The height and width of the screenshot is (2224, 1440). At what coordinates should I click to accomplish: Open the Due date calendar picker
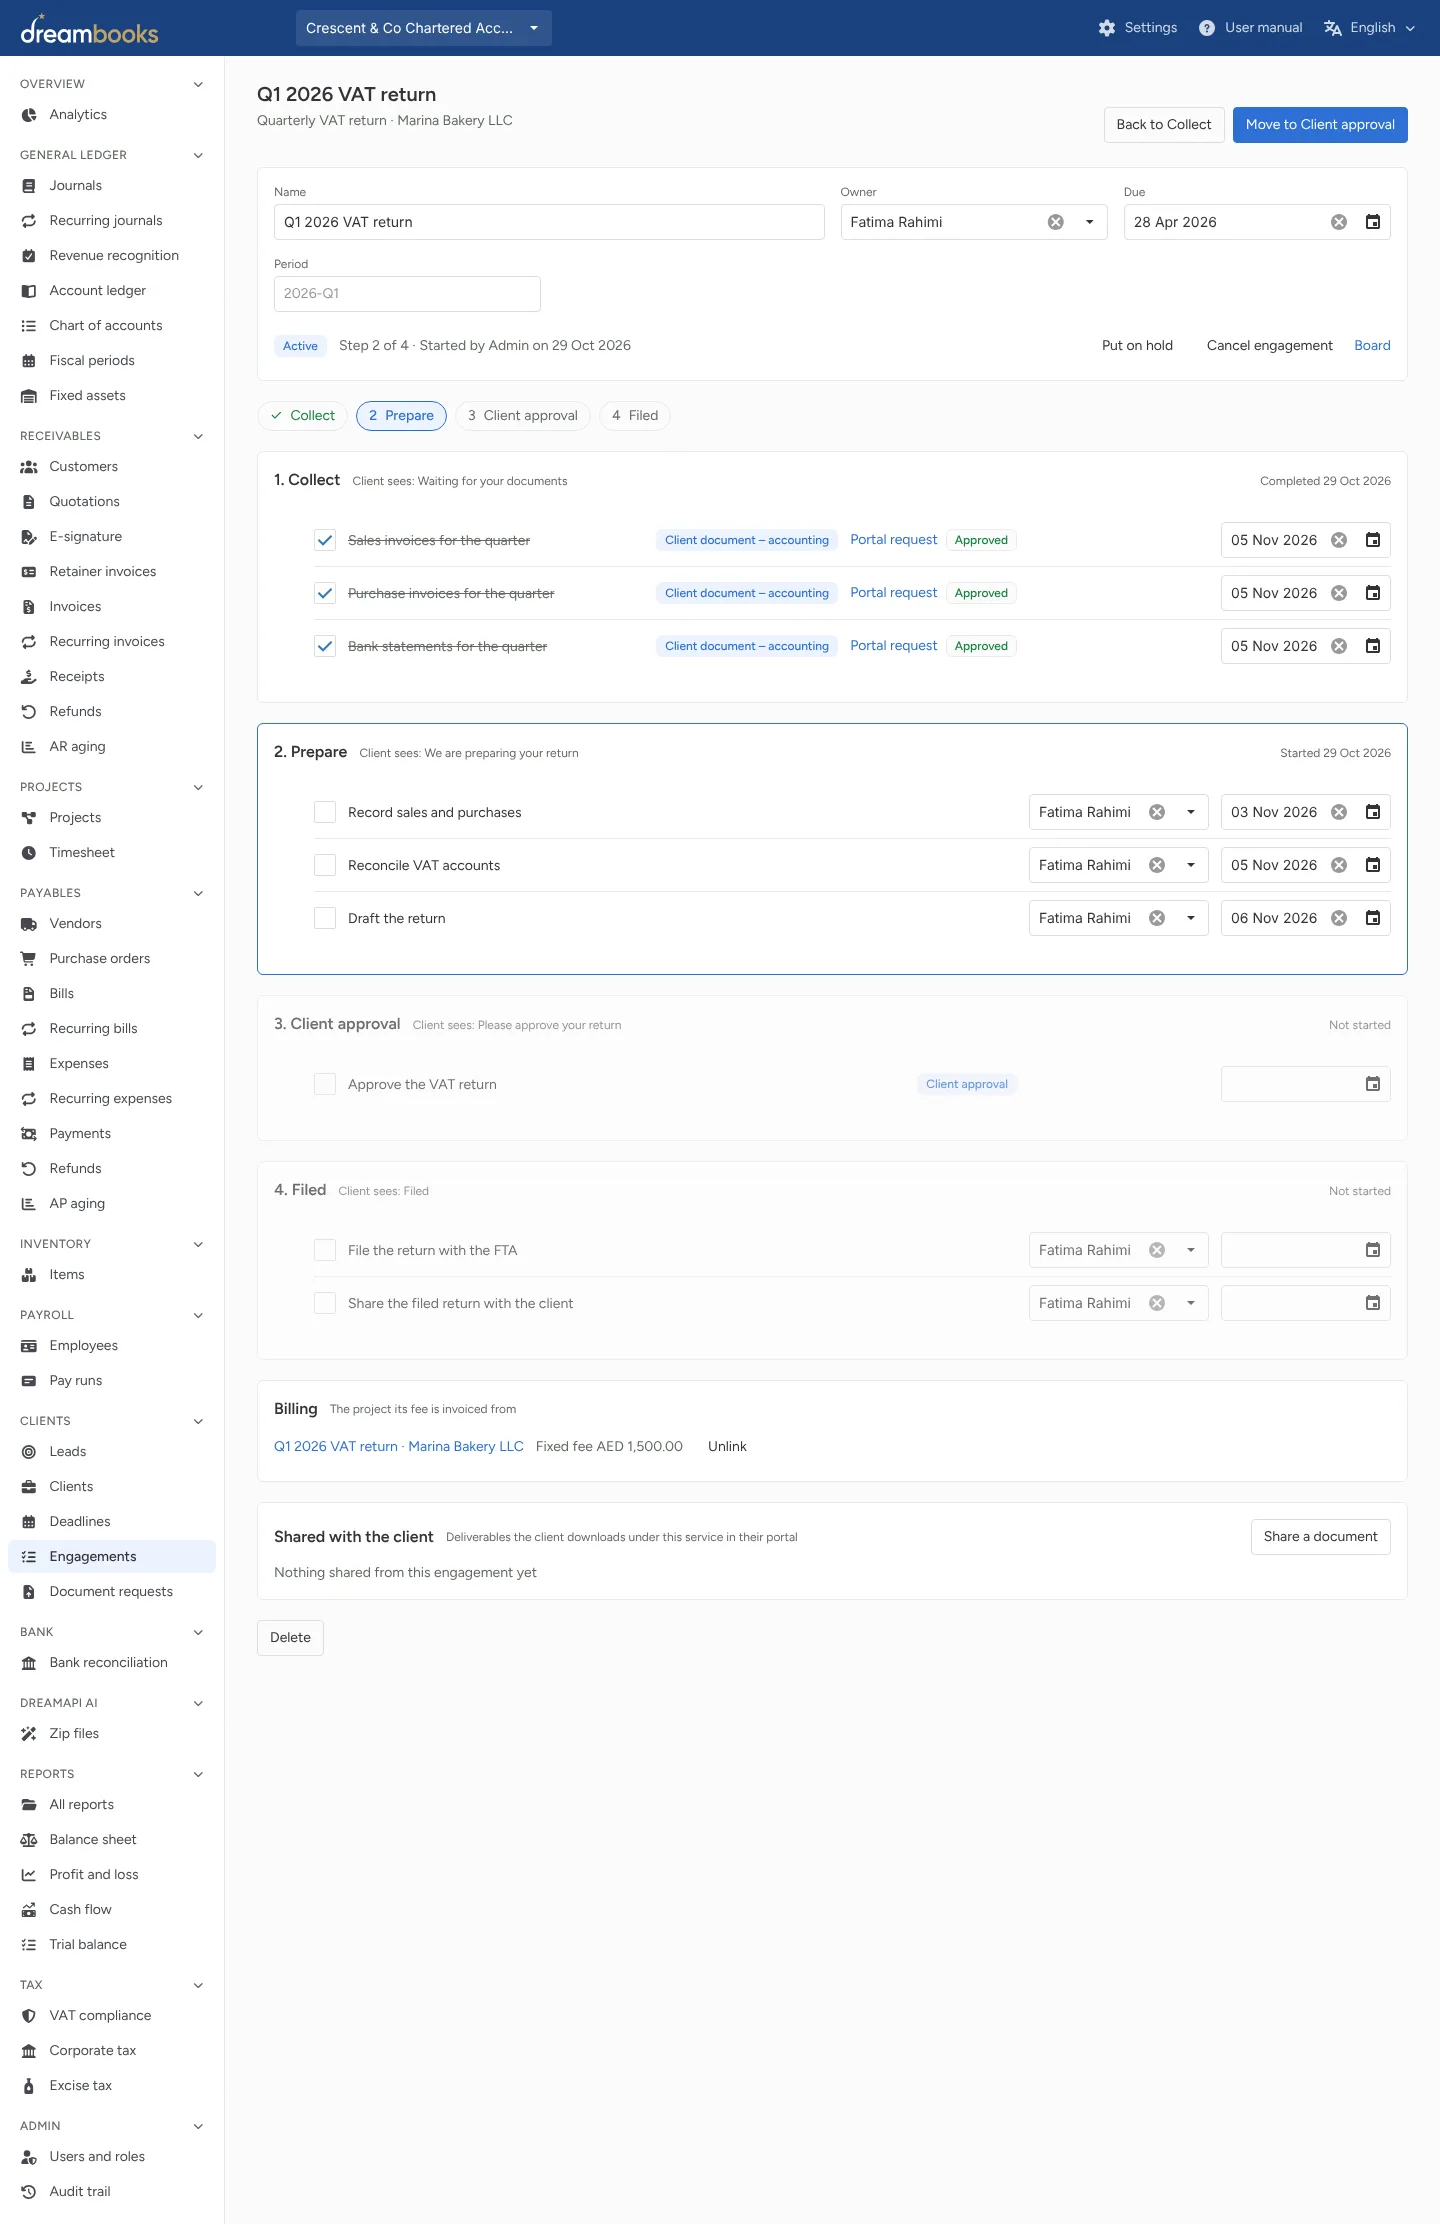coord(1373,222)
